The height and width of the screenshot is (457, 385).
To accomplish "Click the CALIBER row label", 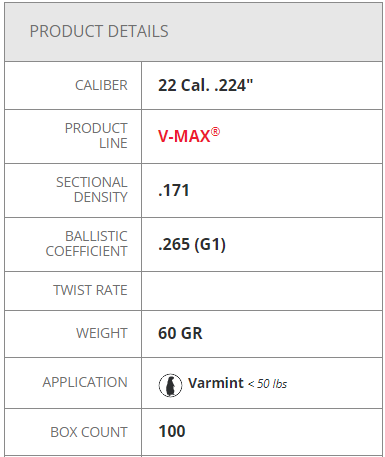I will (x=101, y=85).
